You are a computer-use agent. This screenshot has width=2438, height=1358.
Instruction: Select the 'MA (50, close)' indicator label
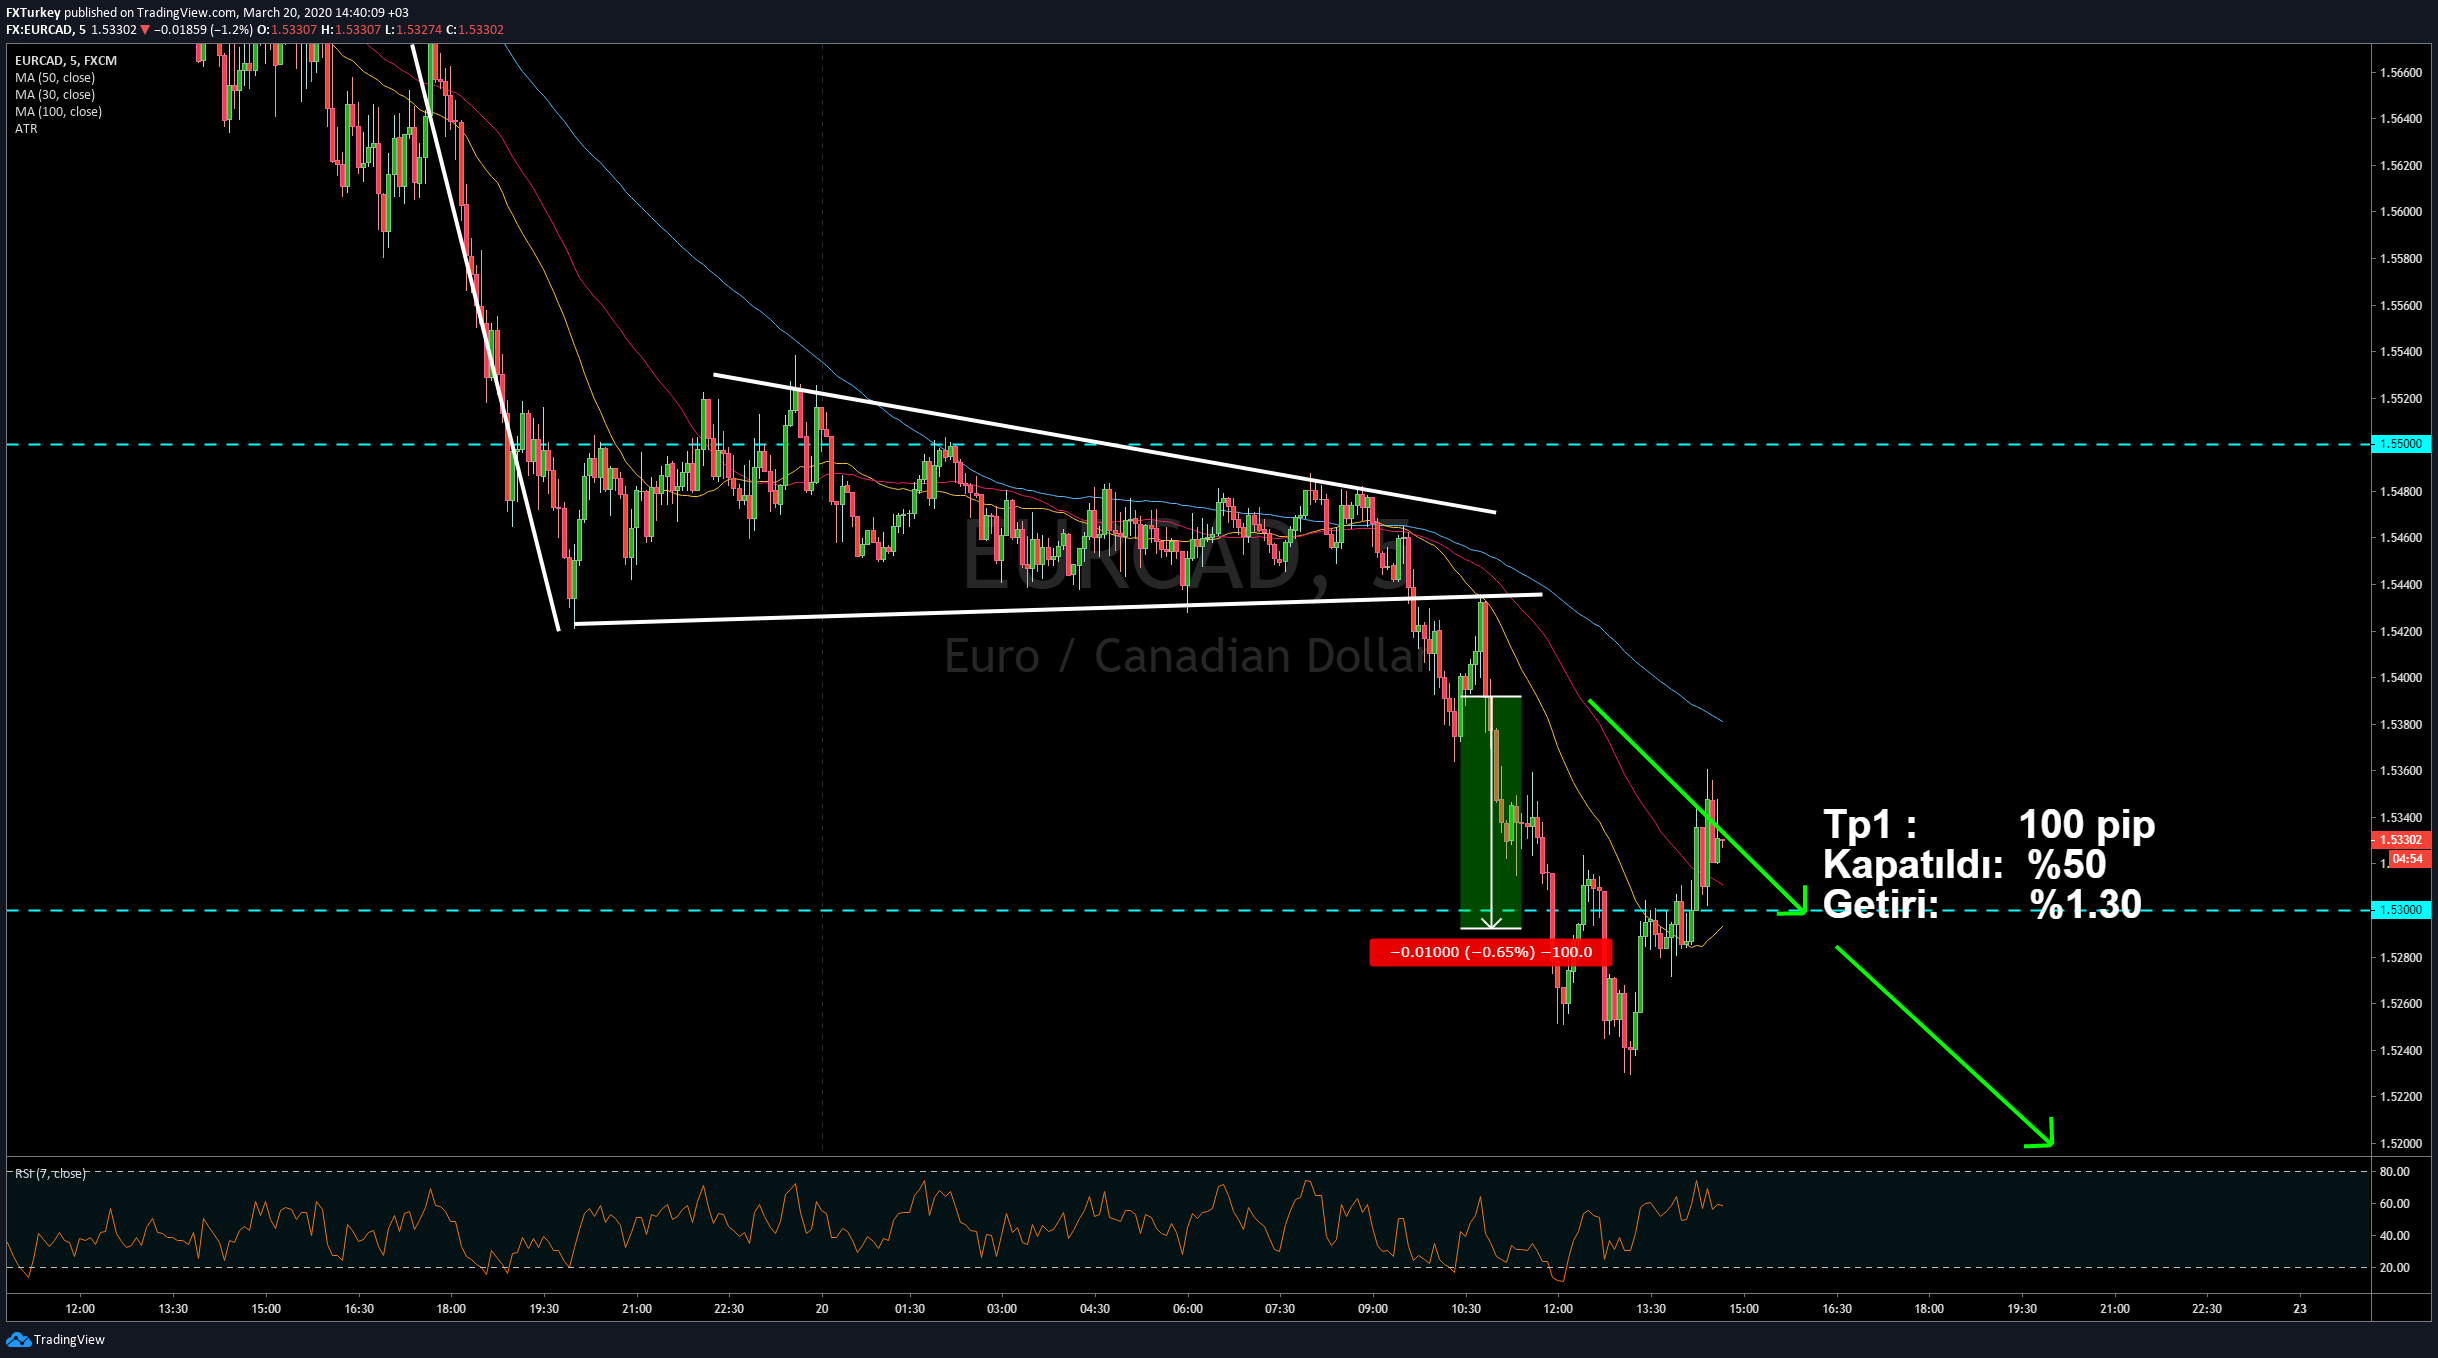click(55, 78)
